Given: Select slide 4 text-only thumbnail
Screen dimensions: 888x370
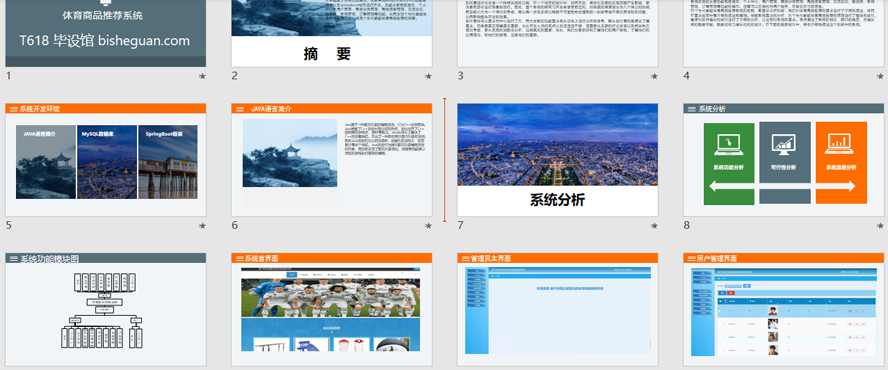Looking at the screenshot, I should pyautogui.click(x=785, y=33).
